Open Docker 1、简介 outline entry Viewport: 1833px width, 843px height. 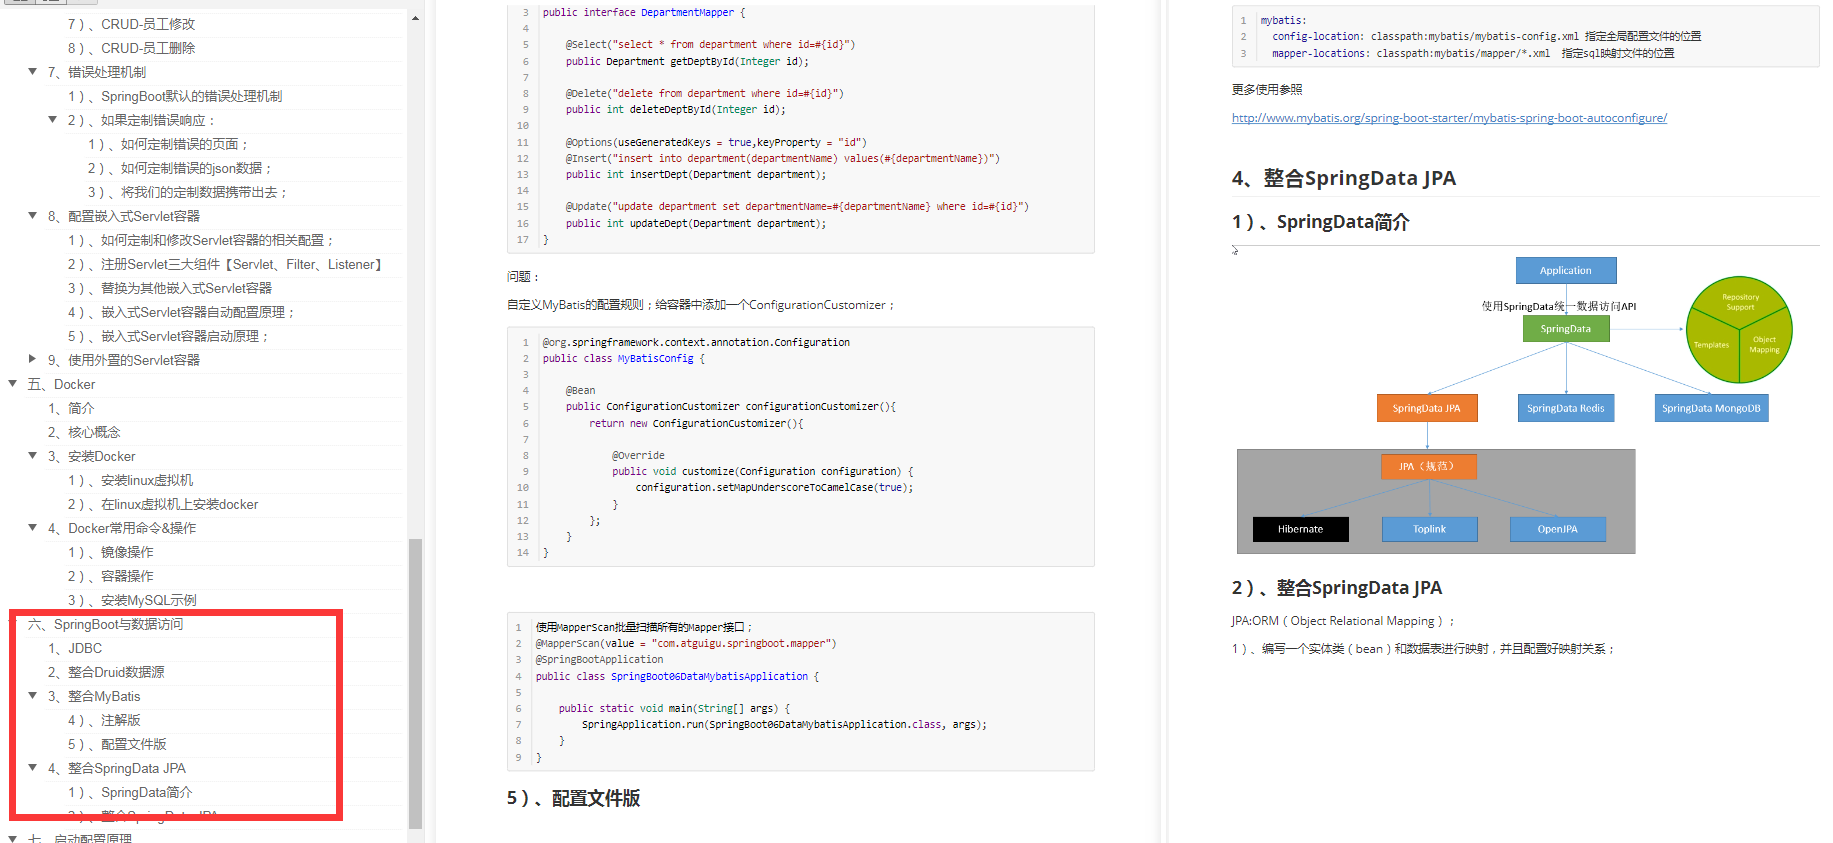point(70,408)
